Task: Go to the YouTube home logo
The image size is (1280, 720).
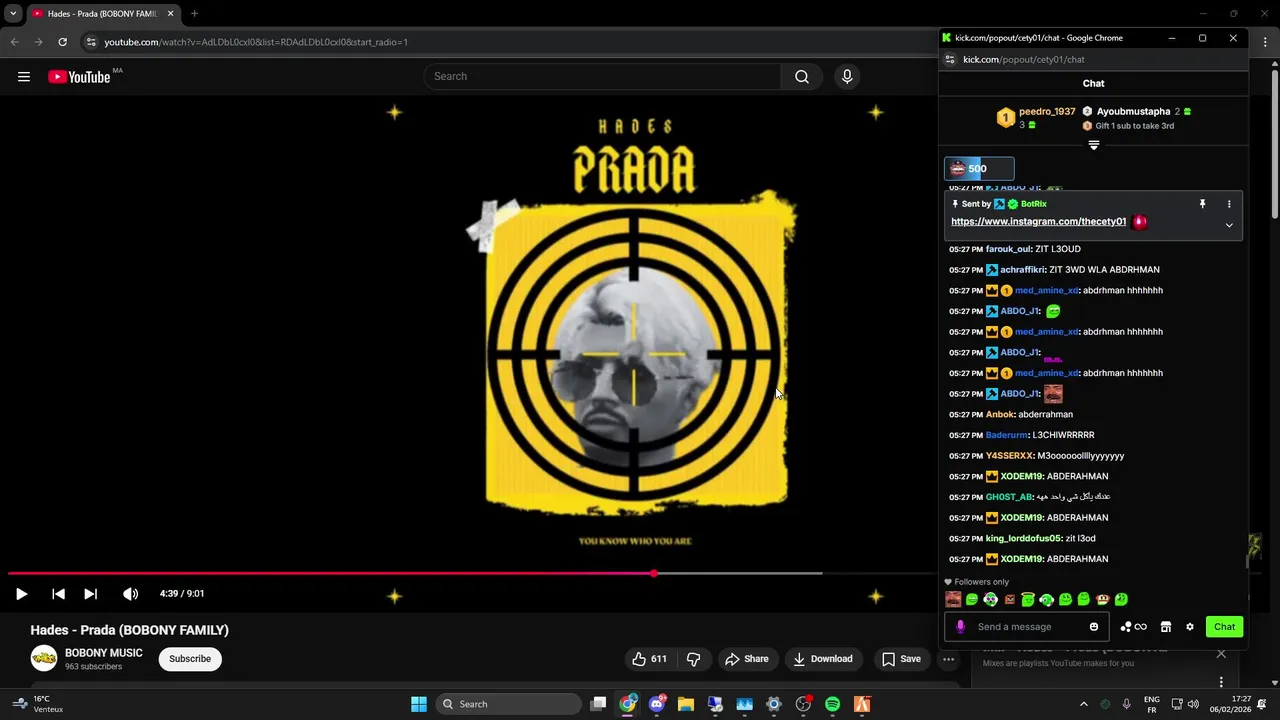Action: click(x=80, y=77)
